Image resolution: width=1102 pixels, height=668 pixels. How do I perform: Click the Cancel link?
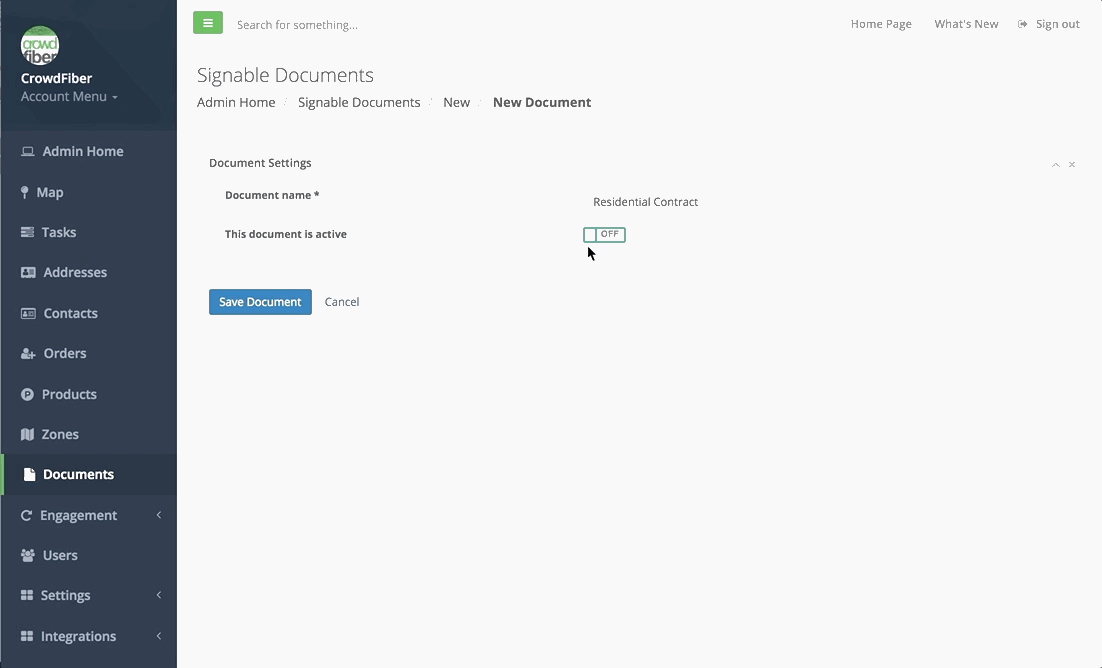(342, 302)
